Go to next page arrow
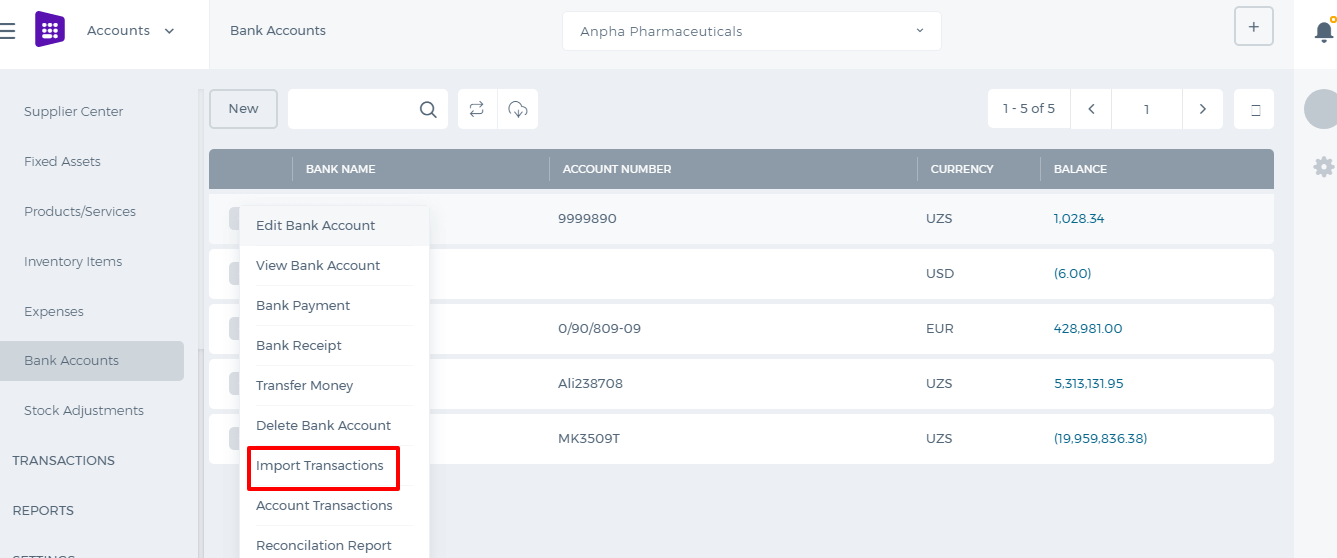Screen dimensions: 1337x558 click(x=1203, y=109)
